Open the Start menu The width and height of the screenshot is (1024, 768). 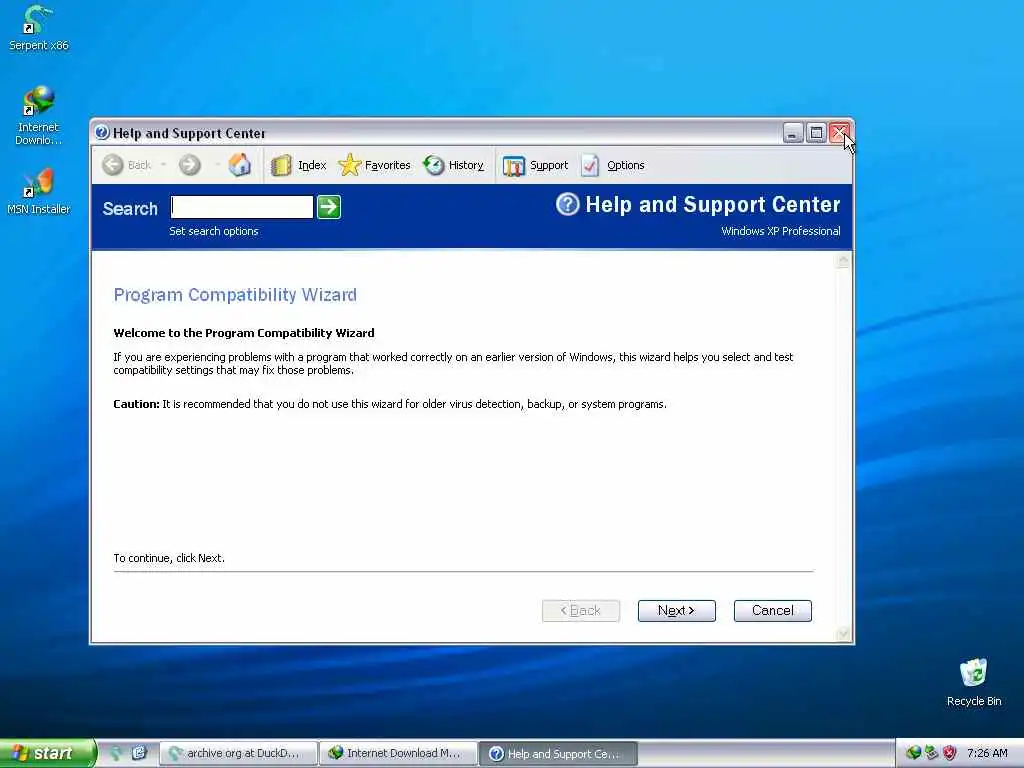47,753
